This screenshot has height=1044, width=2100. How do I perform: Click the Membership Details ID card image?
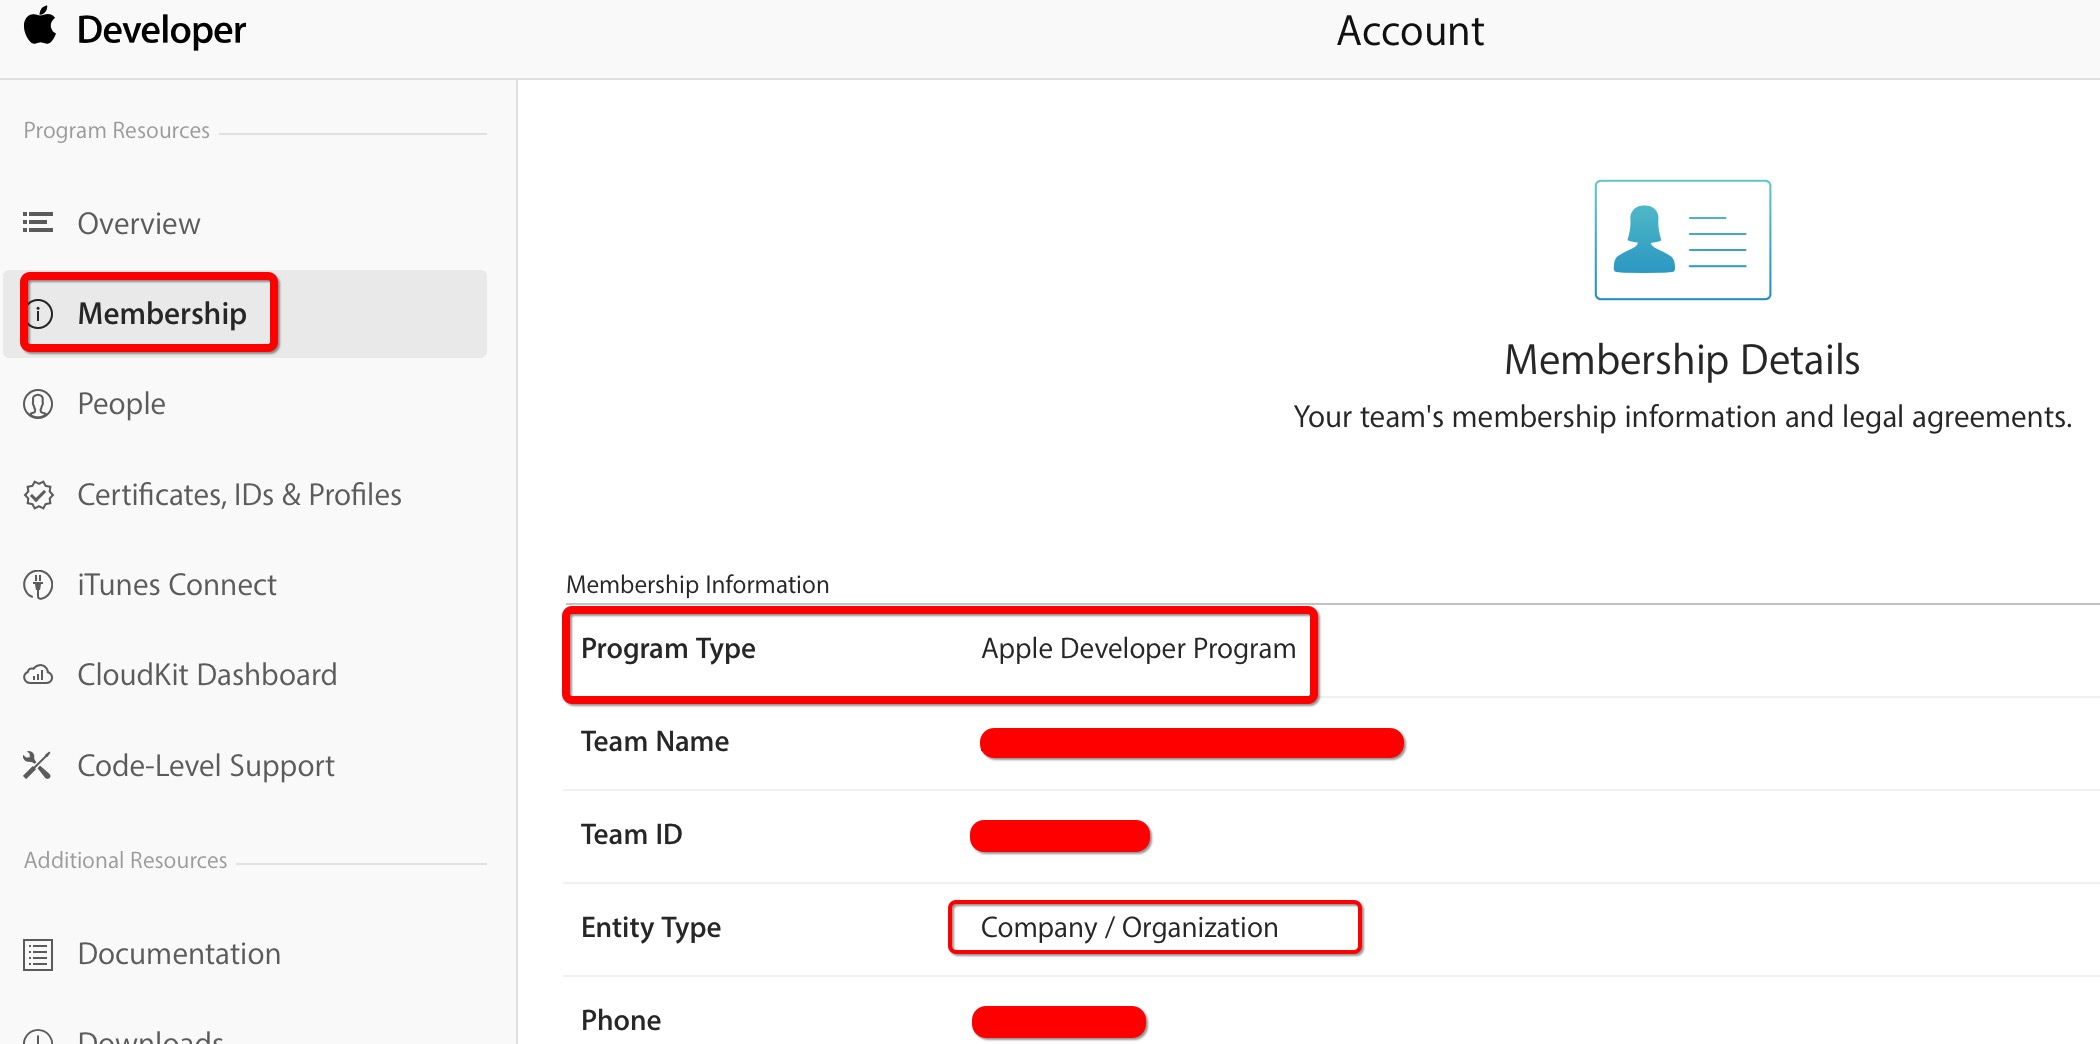click(1682, 240)
